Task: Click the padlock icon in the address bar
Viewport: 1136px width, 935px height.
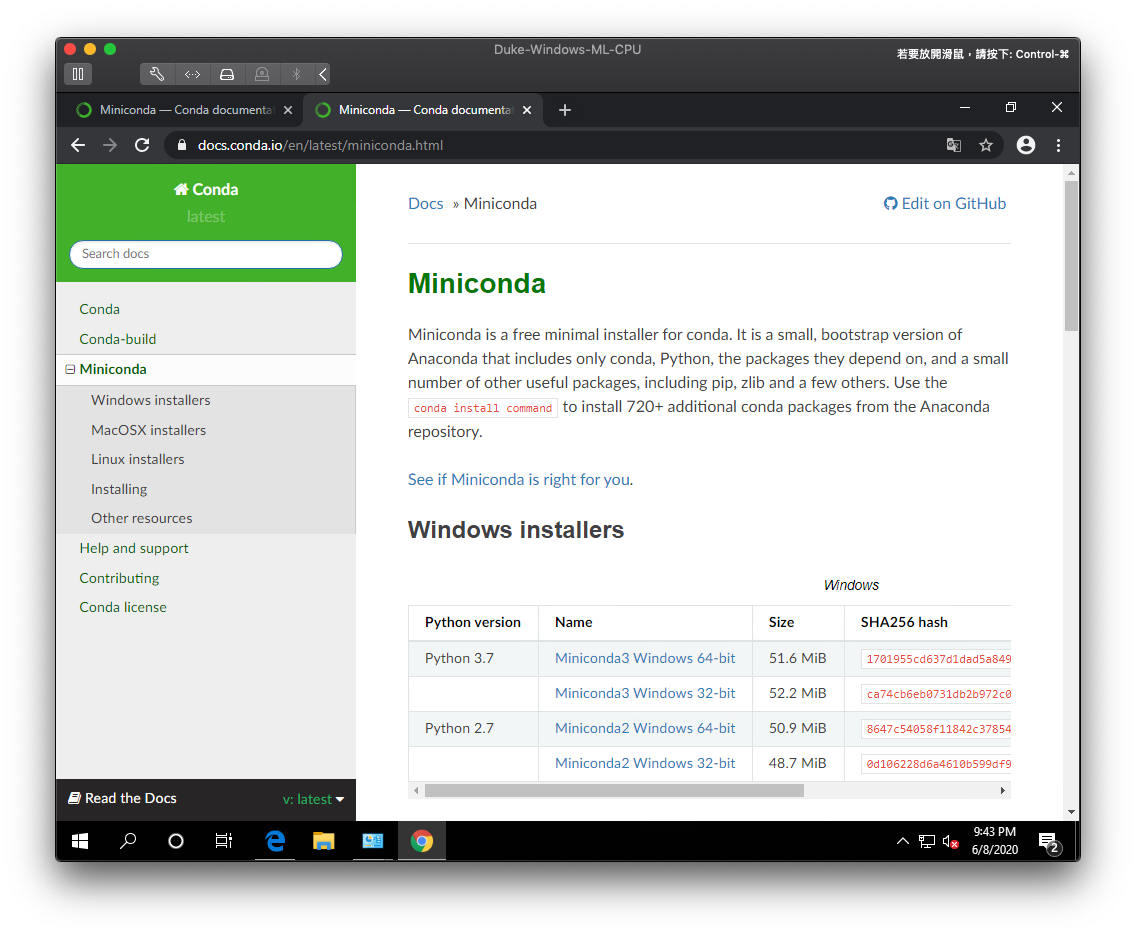Action: (x=180, y=145)
